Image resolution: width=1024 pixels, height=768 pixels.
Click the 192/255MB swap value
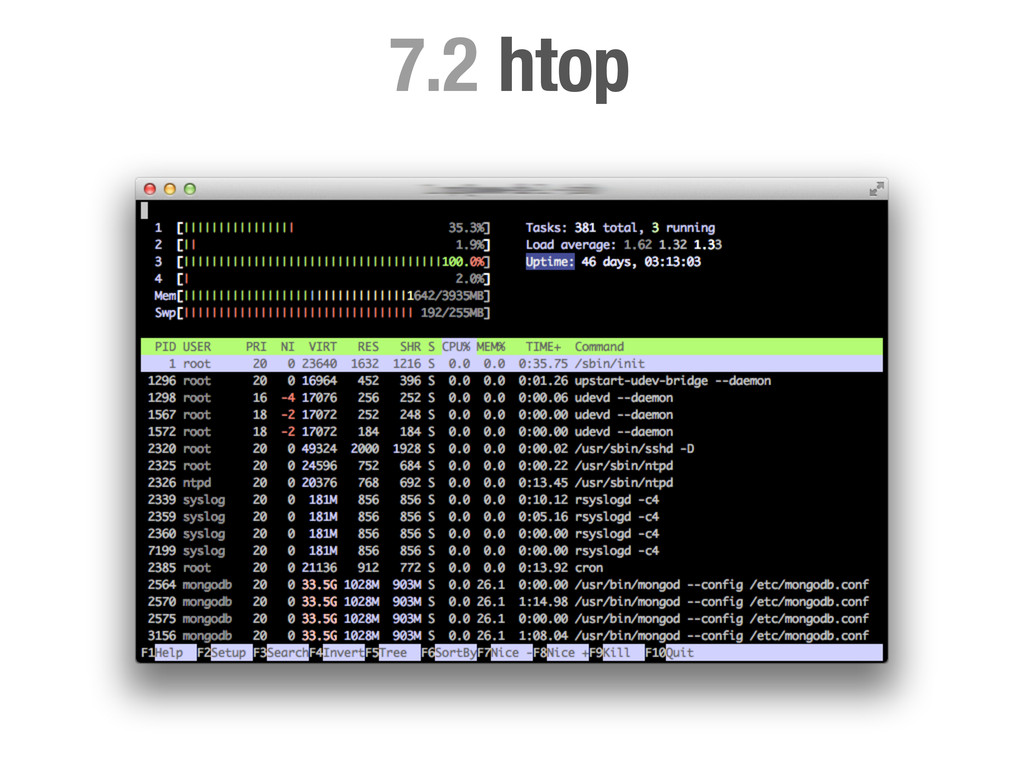(x=453, y=313)
